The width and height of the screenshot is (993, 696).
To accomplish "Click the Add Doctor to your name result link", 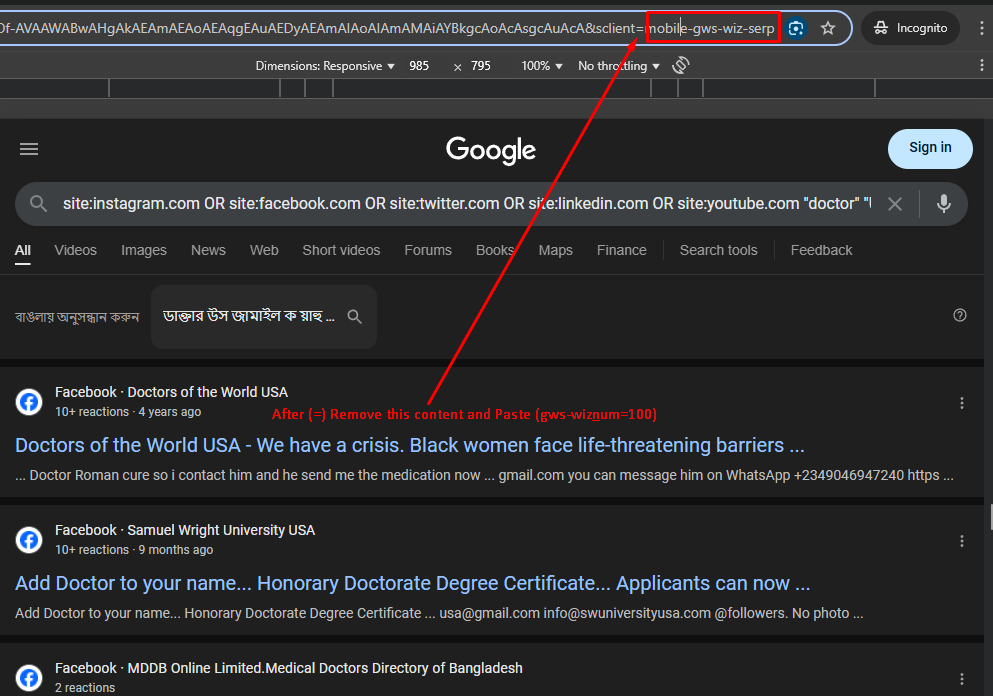I will (x=412, y=583).
